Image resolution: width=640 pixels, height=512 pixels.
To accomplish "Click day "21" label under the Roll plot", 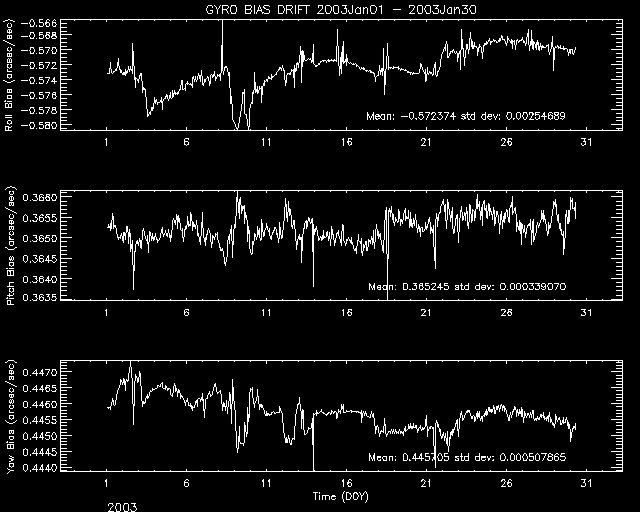I will [x=426, y=142].
